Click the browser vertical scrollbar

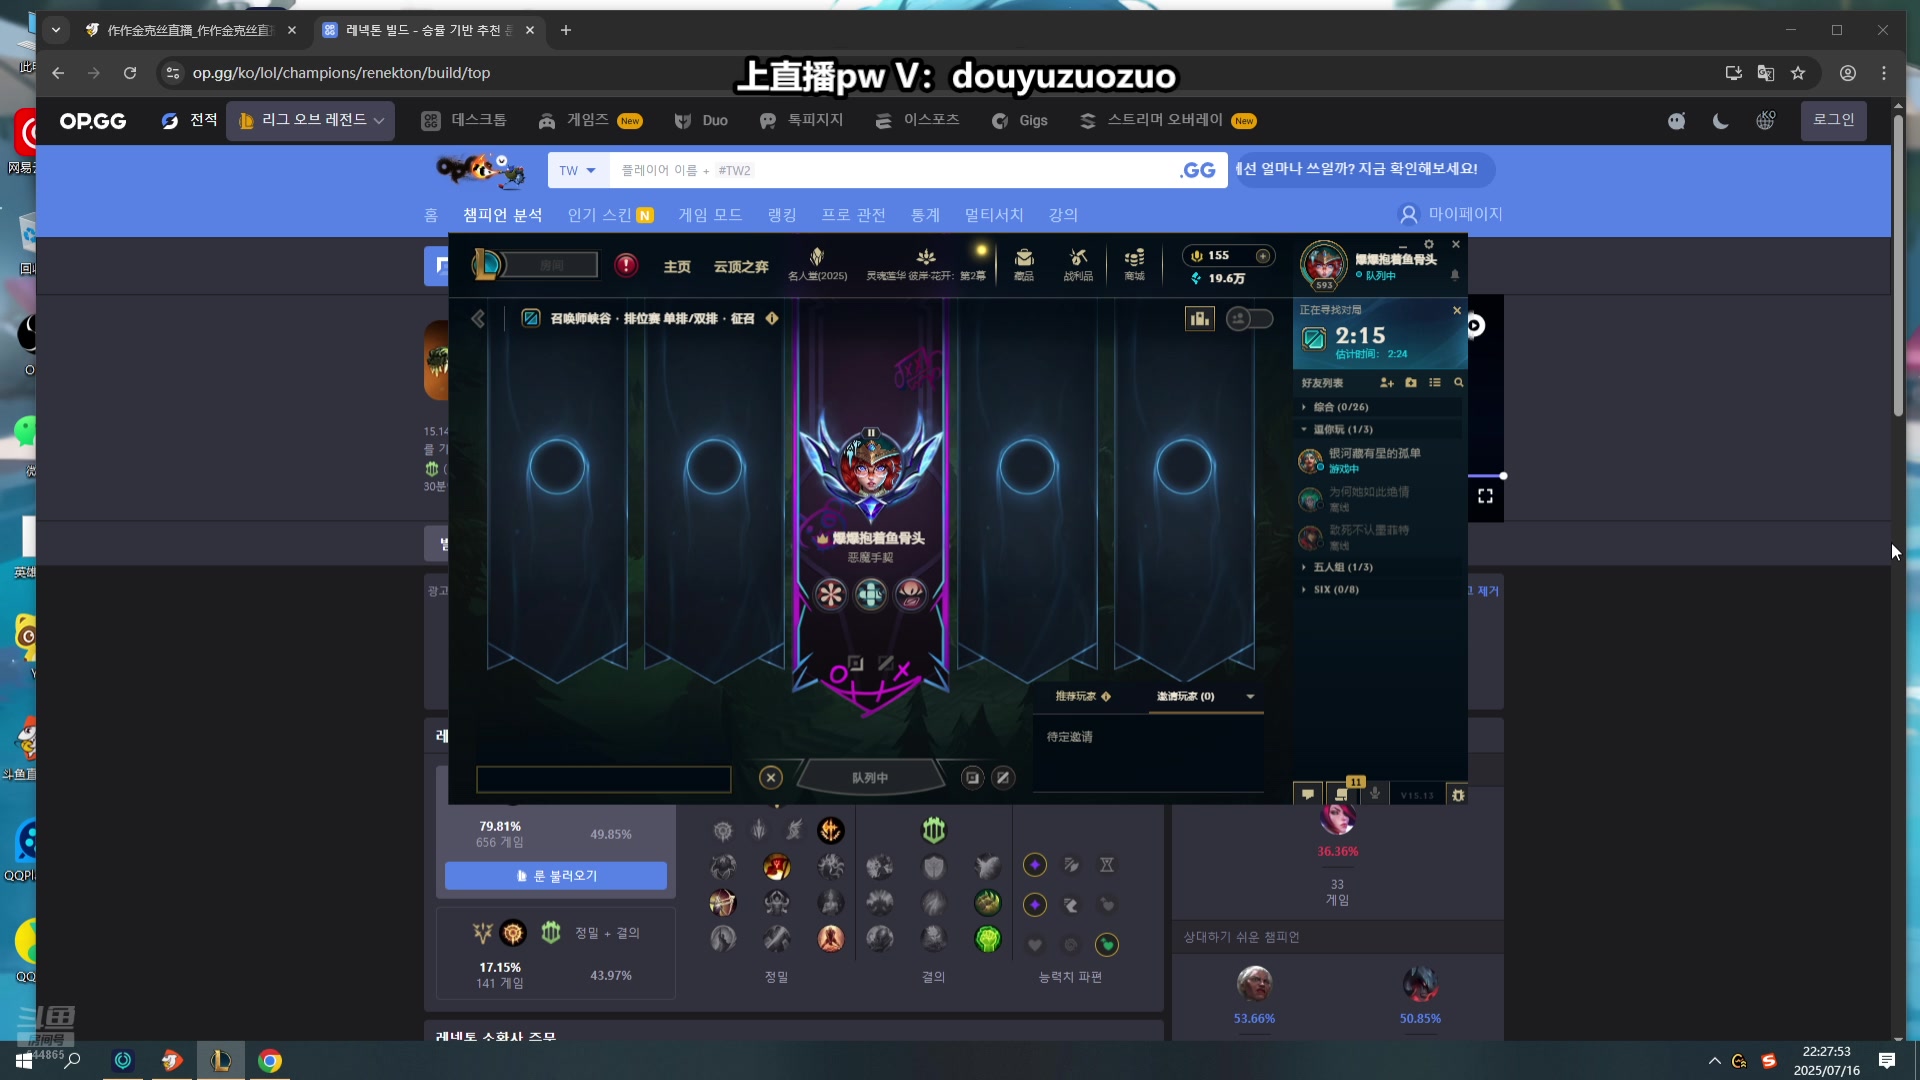(x=1898, y=265)
